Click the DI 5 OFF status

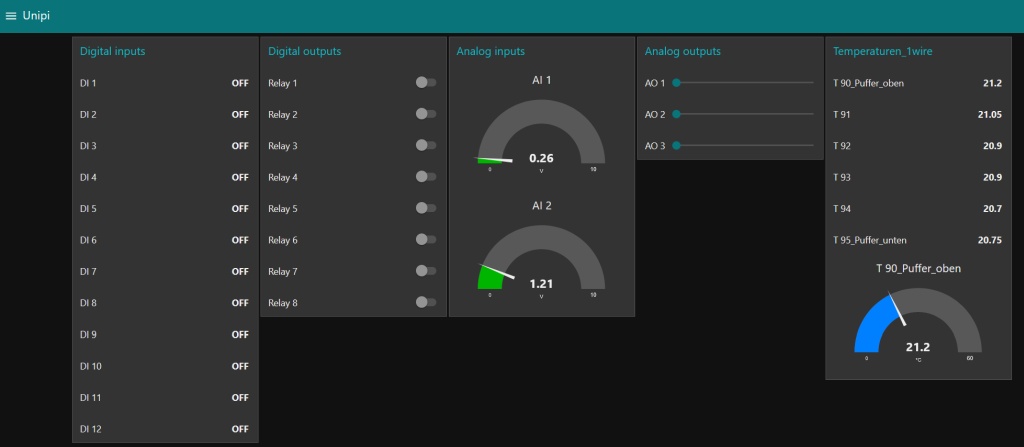point(240,208)
